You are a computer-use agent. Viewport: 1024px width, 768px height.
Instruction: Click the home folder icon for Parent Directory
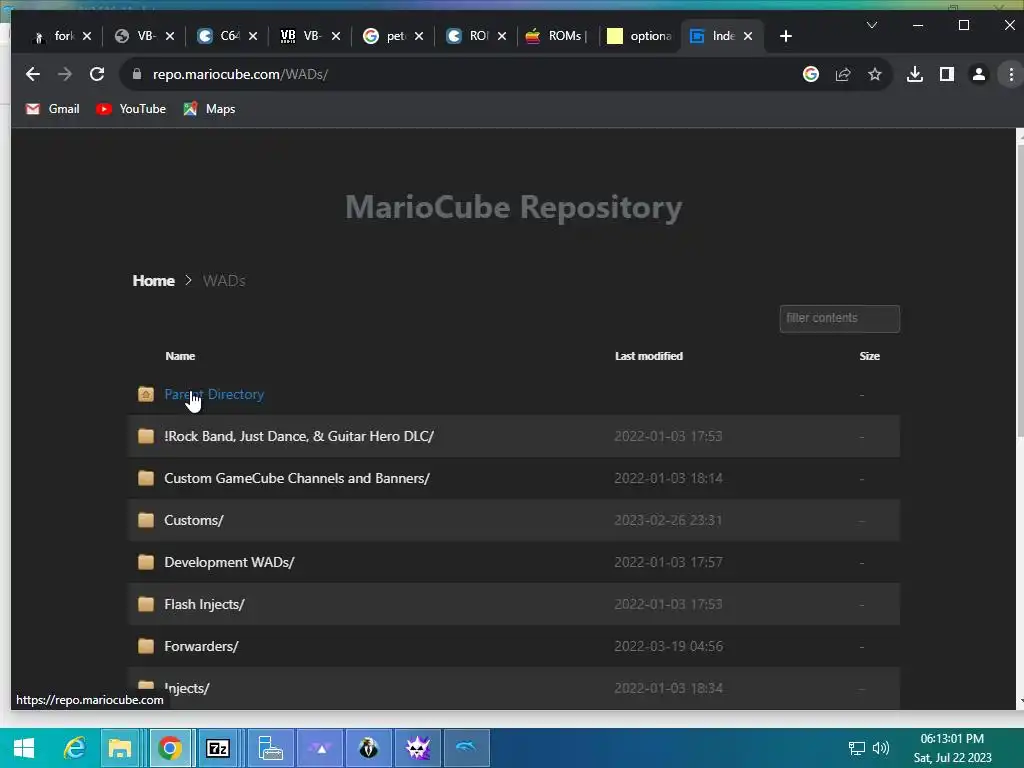click(146, 394)
